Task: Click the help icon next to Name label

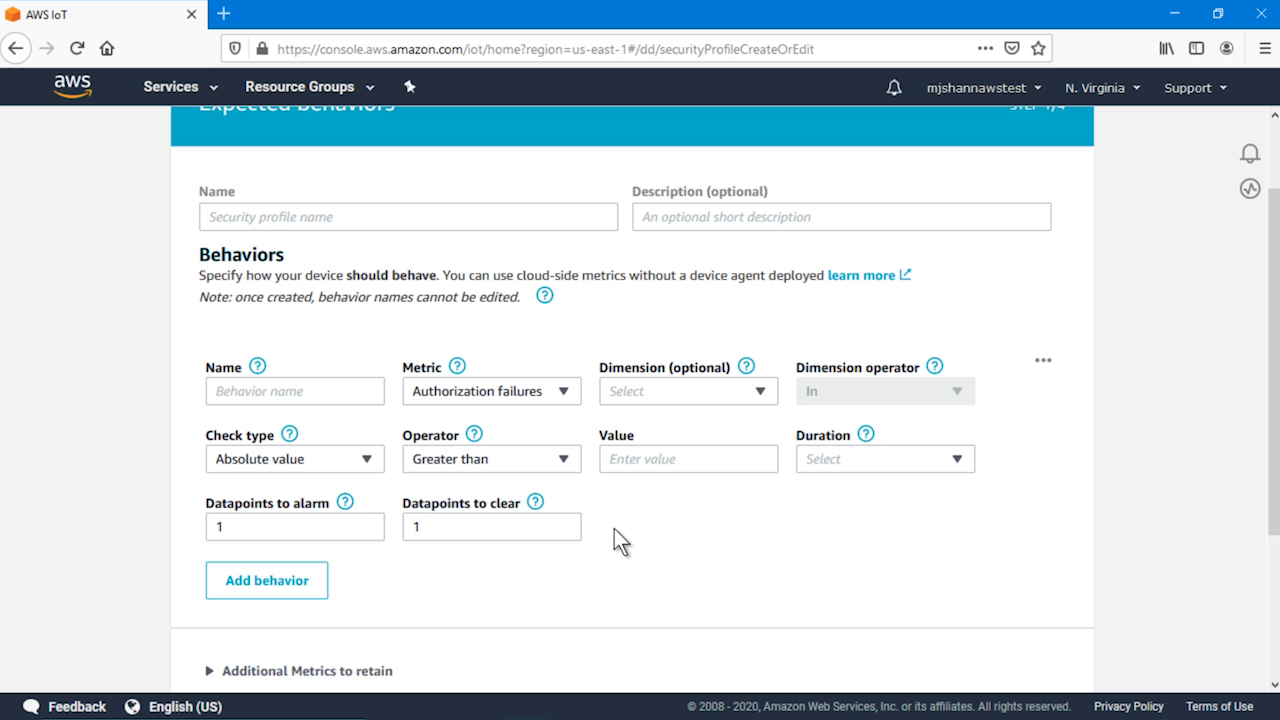Action: click(257, 366)
